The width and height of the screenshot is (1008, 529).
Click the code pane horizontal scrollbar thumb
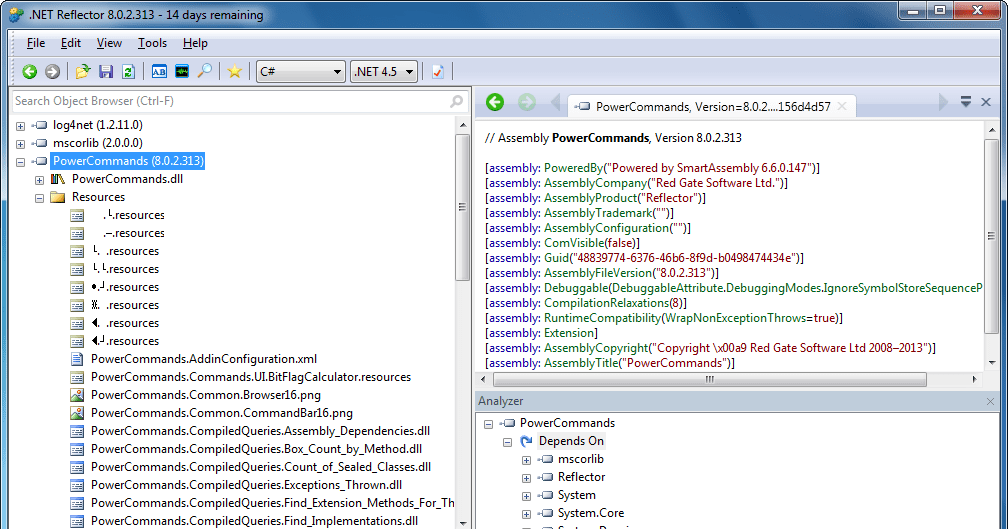710,380
